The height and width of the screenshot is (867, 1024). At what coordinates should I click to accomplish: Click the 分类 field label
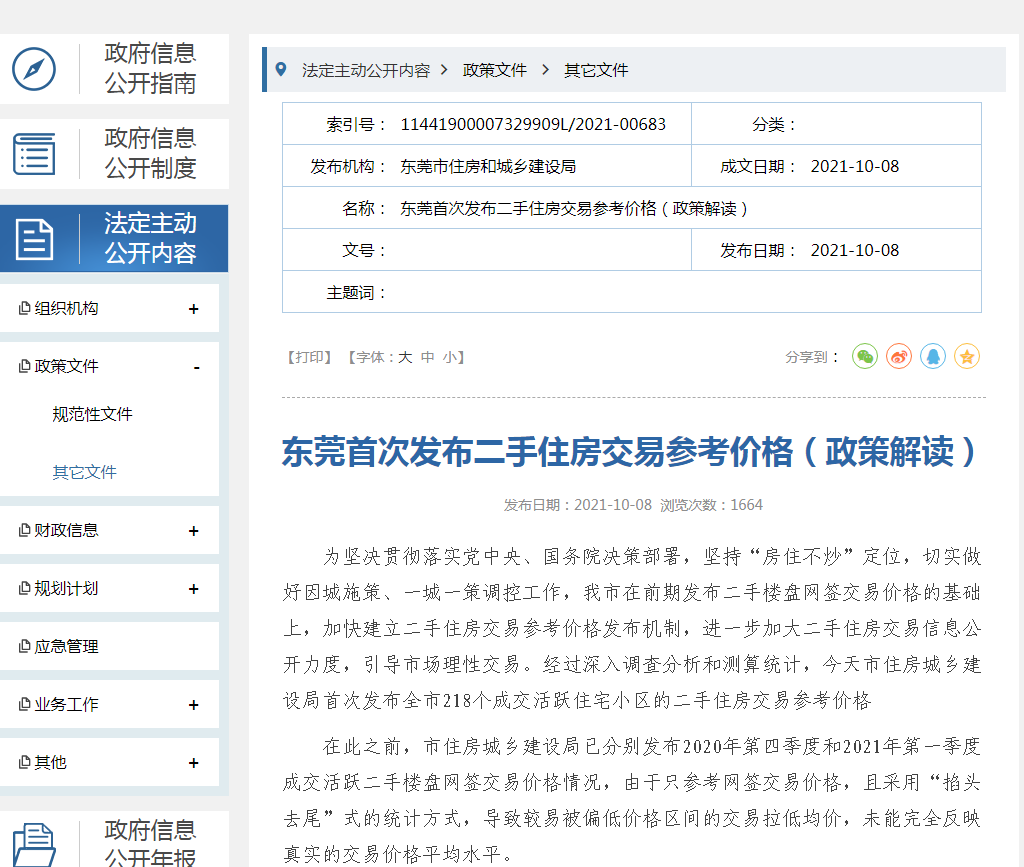pos(773,124)
